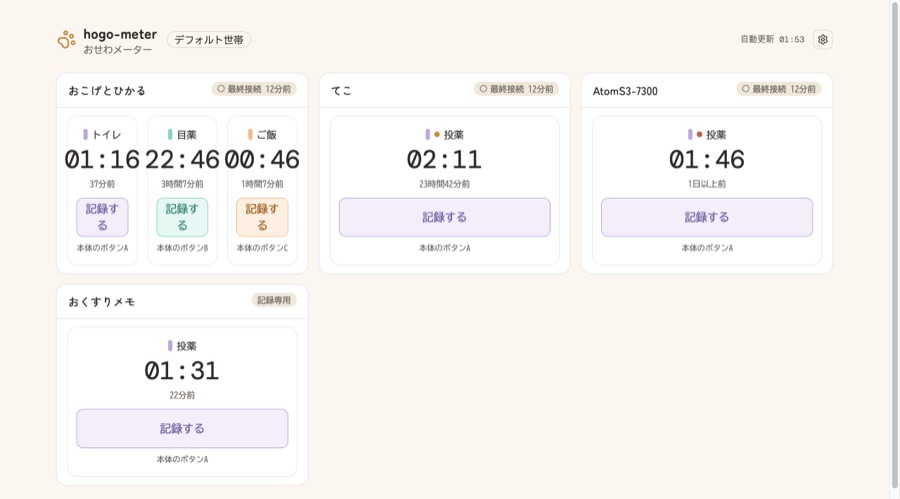Click the 記録専用 badge on the おくすりメモ card
900x499 pixels.
click(274, 300)
